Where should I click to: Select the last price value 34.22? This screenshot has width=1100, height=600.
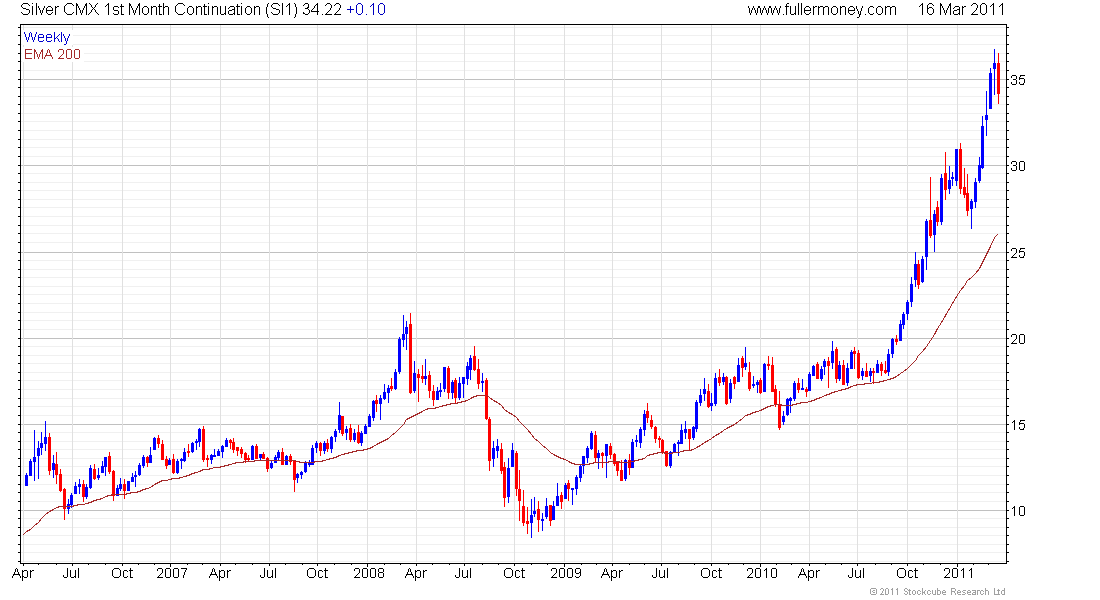pos(321,10)
